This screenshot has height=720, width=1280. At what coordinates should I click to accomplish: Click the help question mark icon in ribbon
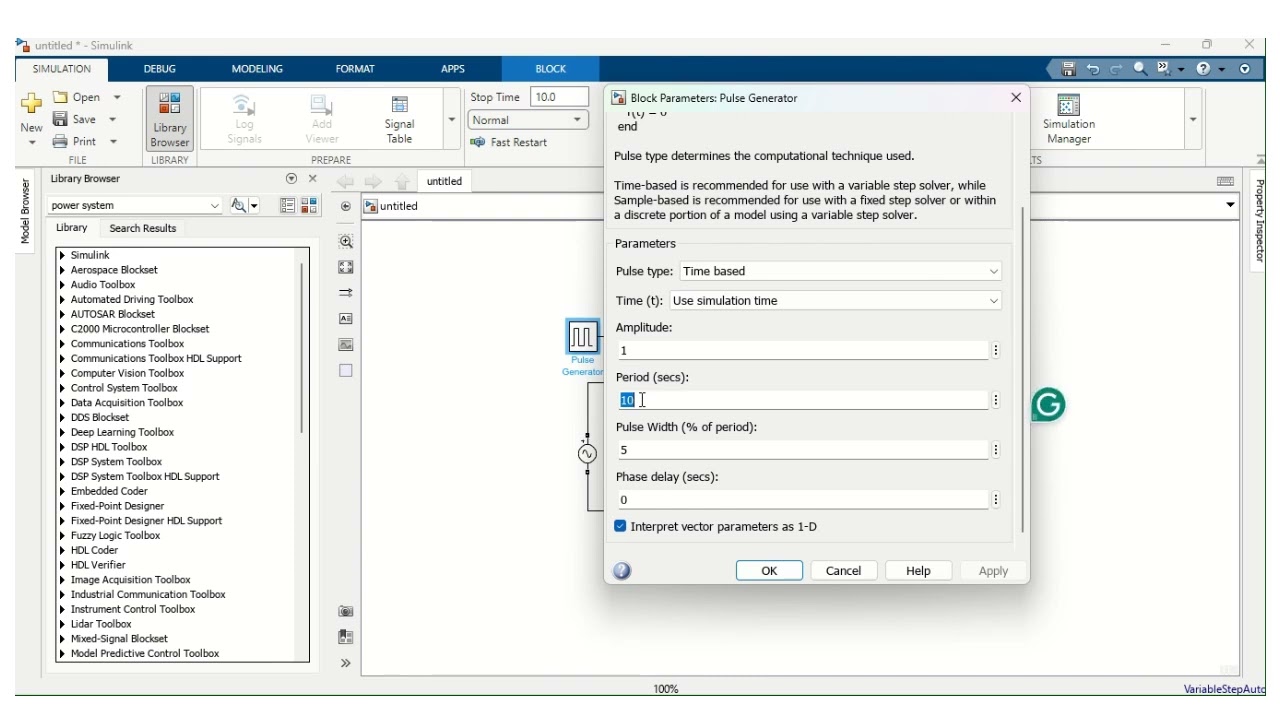click(x=1203, y=69)
